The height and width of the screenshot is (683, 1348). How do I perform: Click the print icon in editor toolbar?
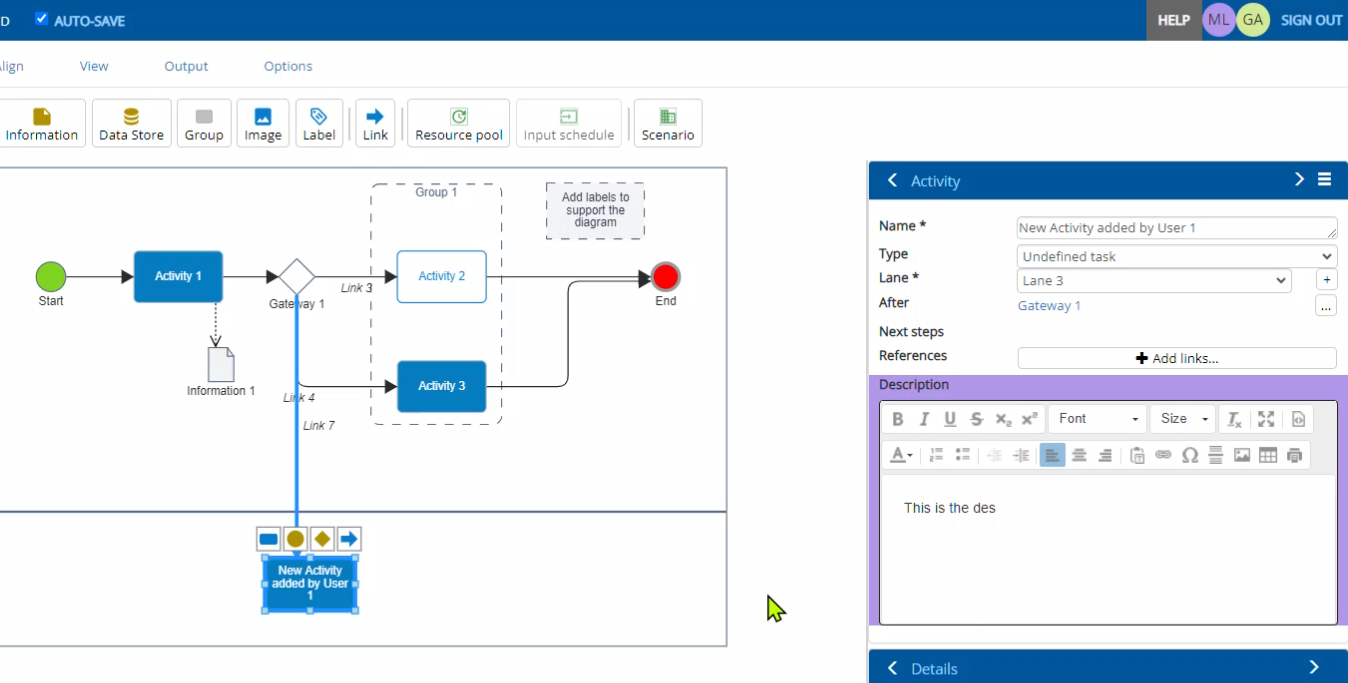pyautogui.click(x=1295, y=455)
